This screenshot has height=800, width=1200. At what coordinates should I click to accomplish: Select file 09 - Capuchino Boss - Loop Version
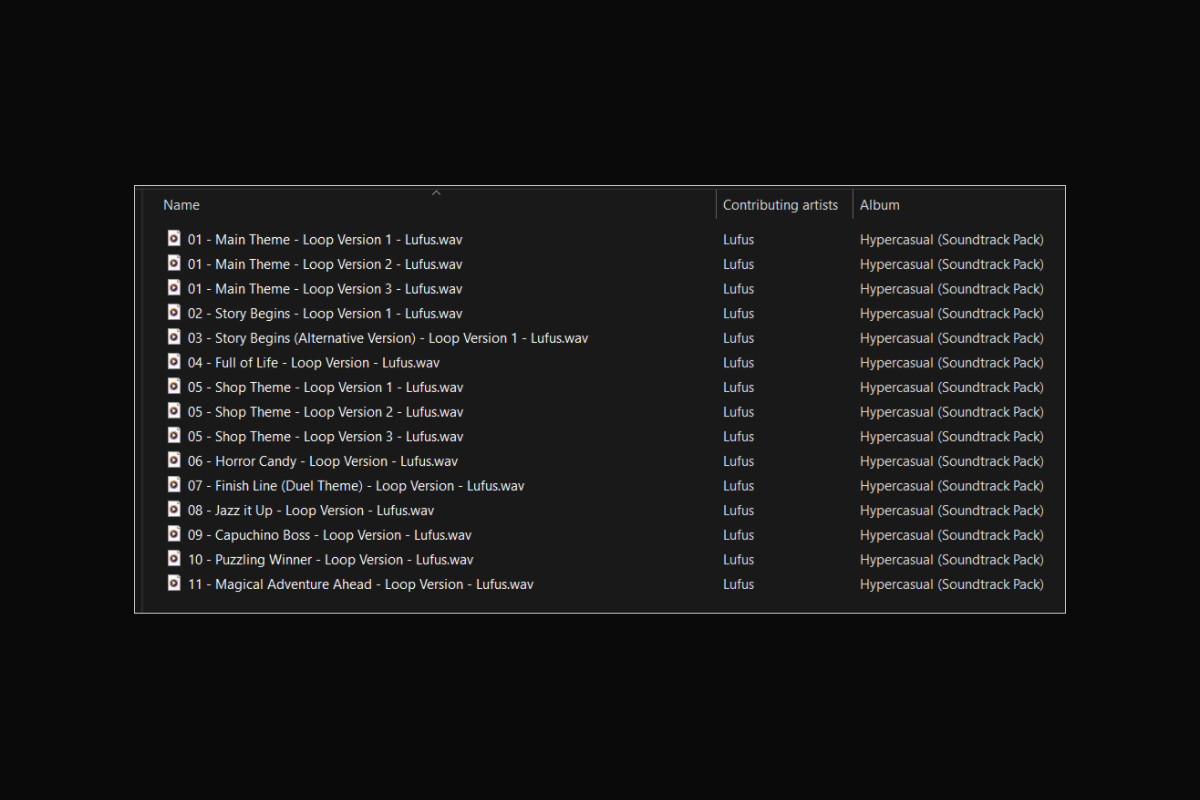tap(330, 536)
